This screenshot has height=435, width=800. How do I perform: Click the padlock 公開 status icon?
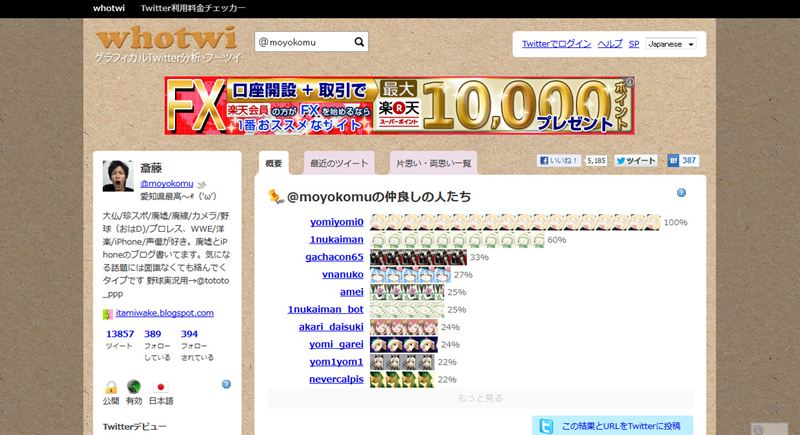[111, 387]
